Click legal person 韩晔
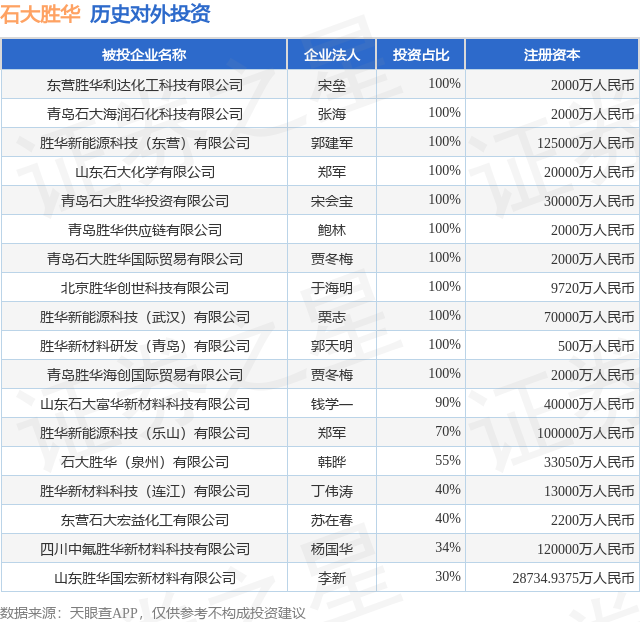This screenshot has width=640, height=622. 331,462
